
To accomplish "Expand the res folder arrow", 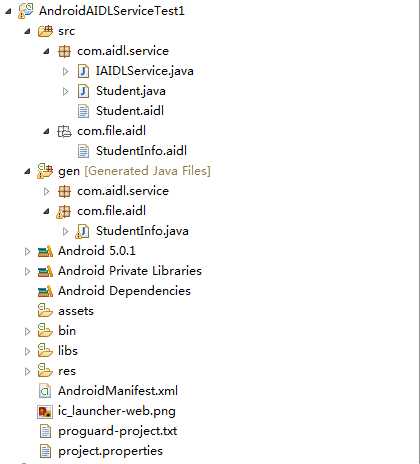I will click(27, 371).
